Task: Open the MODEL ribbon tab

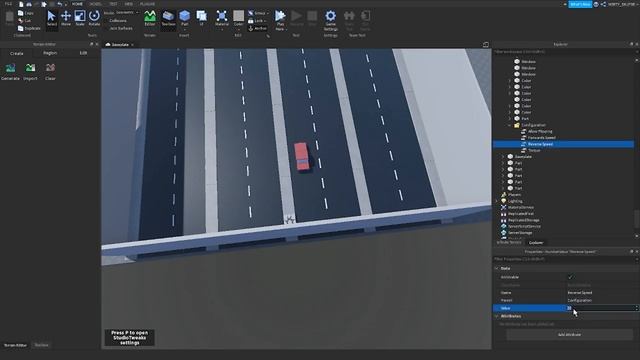Action: 95,4
